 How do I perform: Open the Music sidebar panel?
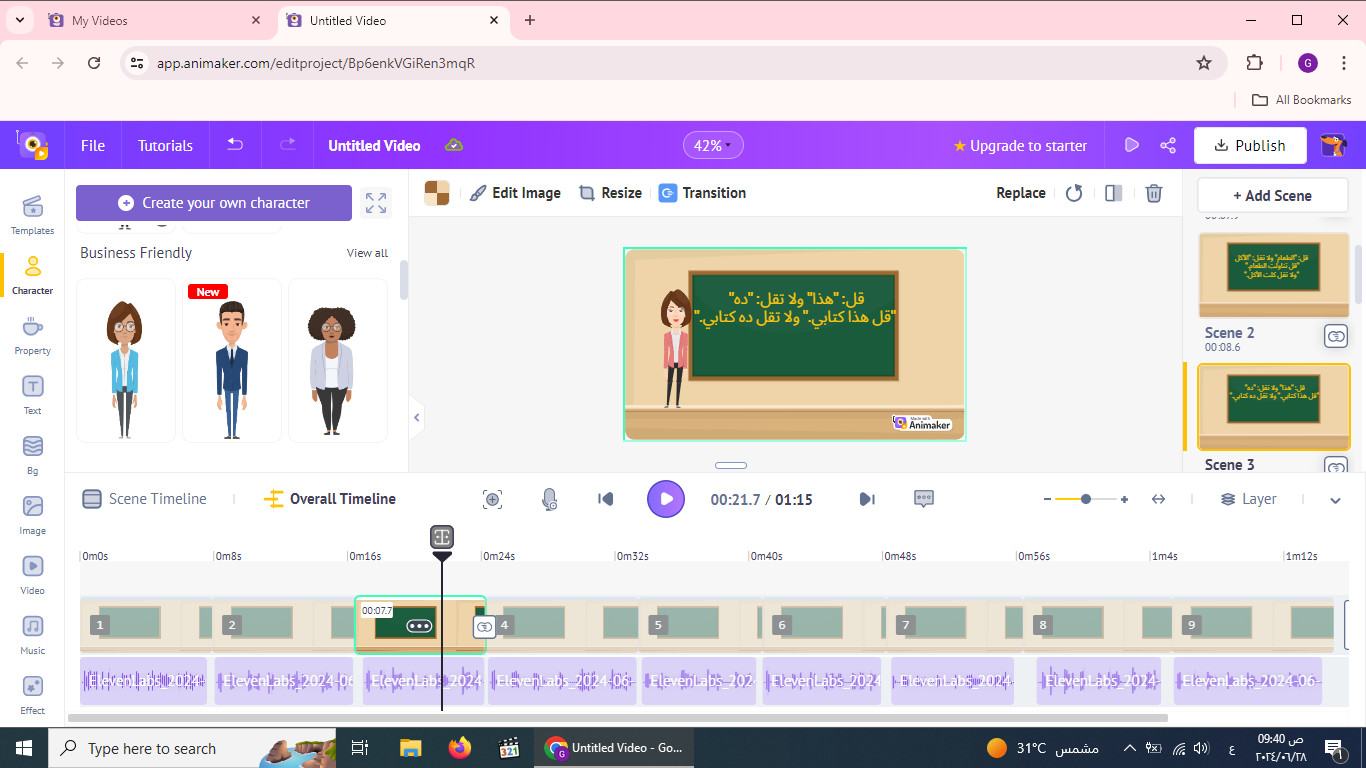32,635
